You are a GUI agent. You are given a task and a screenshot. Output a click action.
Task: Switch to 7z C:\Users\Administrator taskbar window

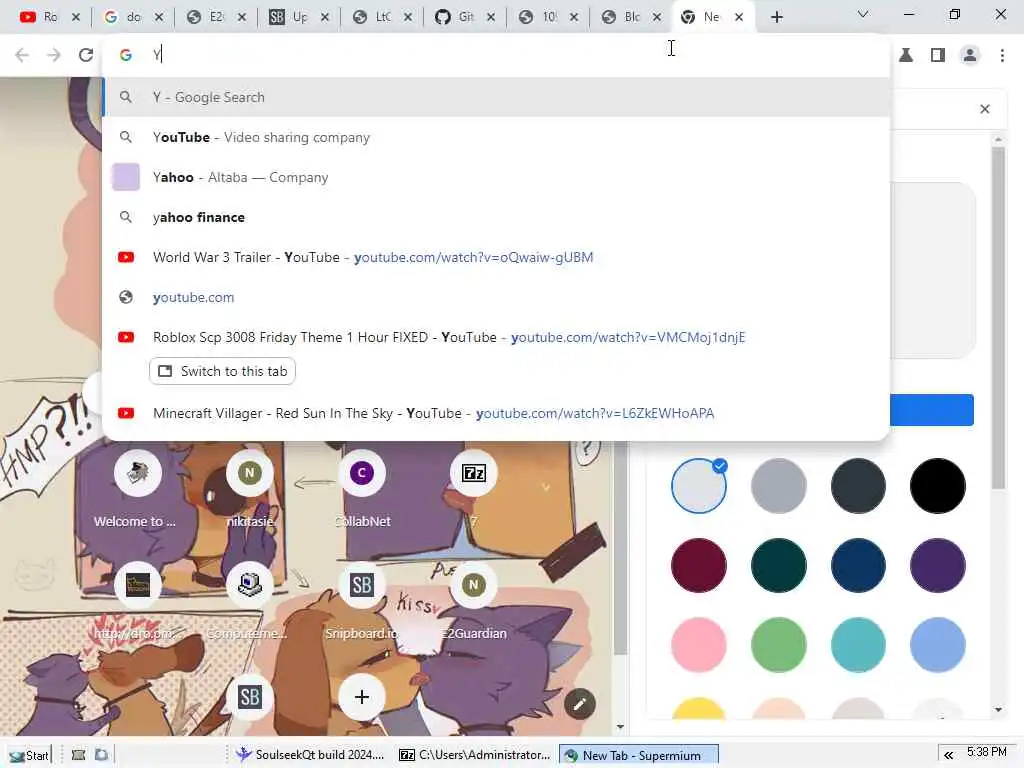pos(474,755)
